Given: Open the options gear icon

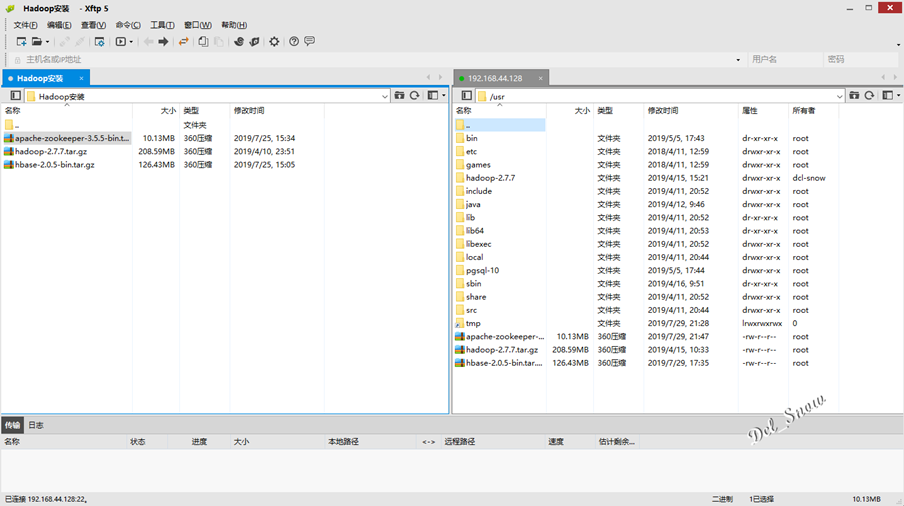Looking at the screenshot, I should tap(274, 41).
